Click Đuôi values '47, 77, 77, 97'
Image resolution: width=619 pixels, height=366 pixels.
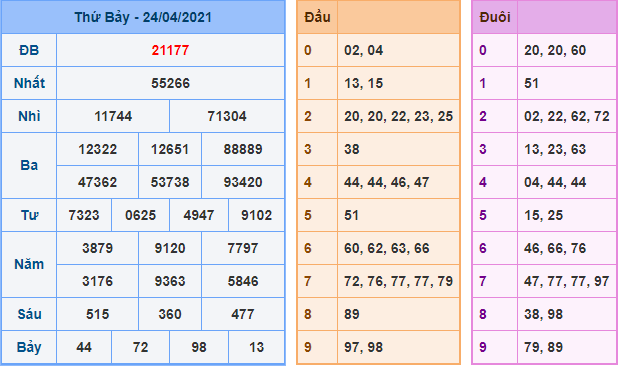tap(567, 282)
